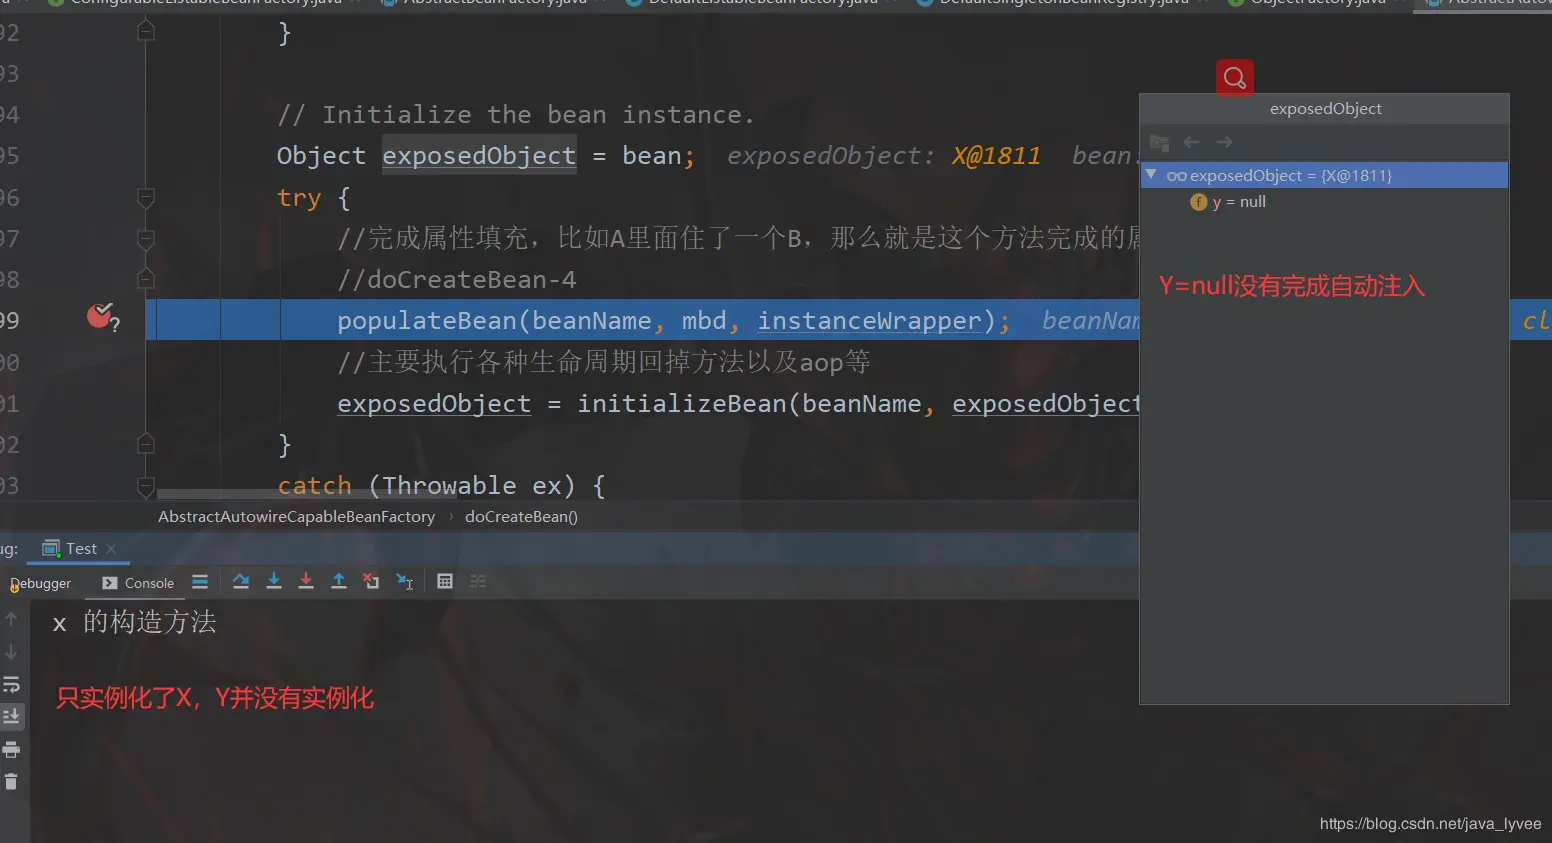Click Show Execution Point icon
This screenshot has width=1552, height=843.
(200, 582)
